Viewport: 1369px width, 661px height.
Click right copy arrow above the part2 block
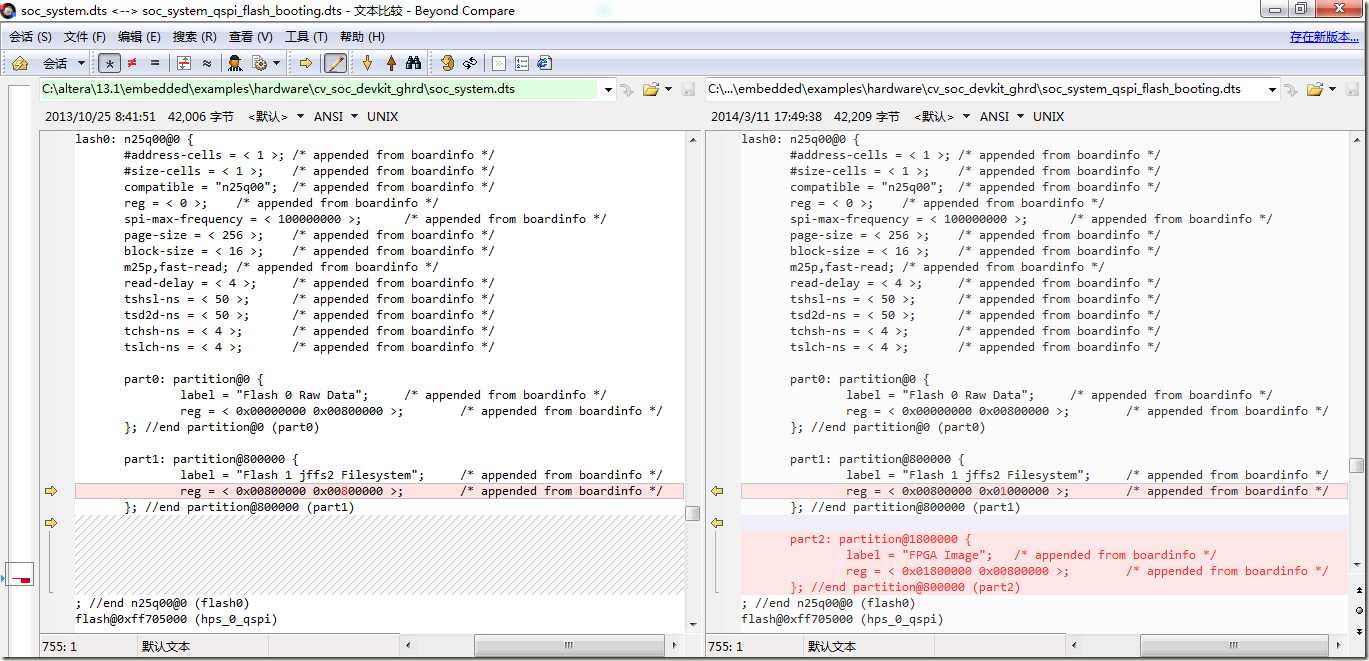click(716, 523)
